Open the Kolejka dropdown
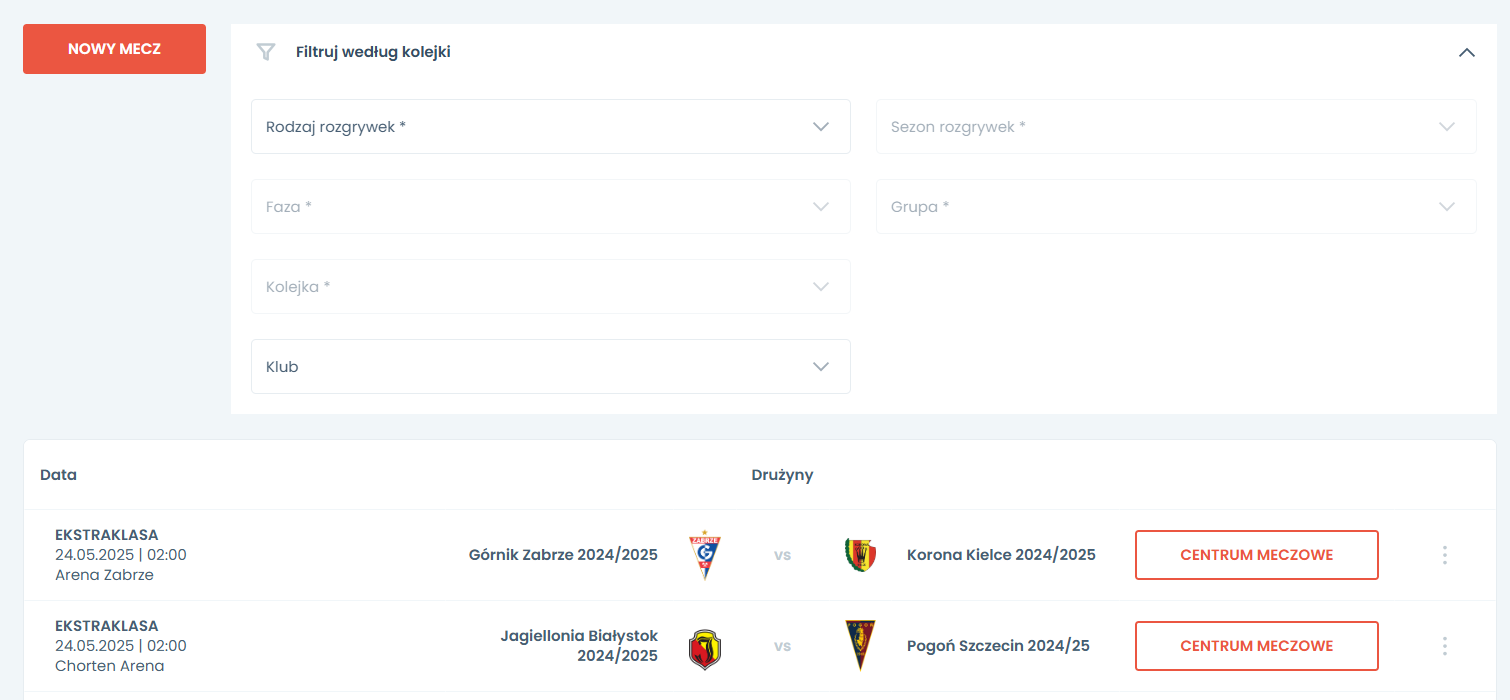 (x=550, y=287)
